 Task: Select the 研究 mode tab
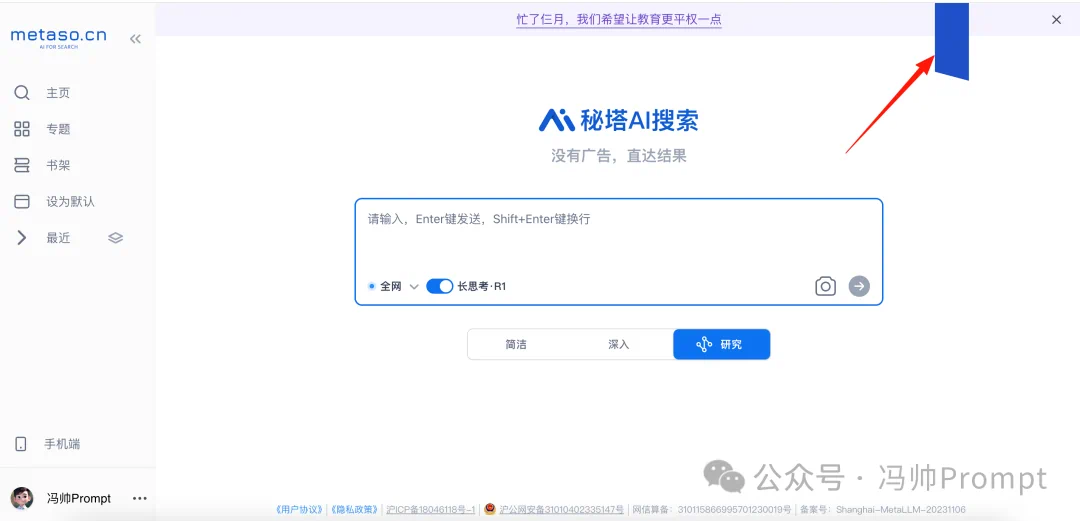tap(721, 345)
